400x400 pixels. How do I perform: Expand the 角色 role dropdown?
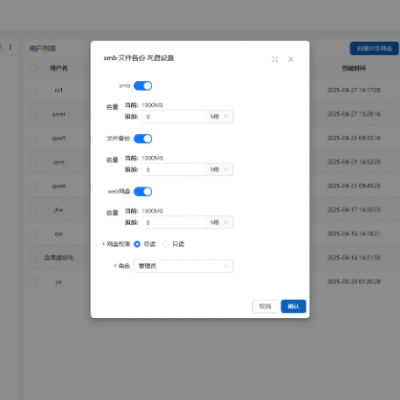coord(184,266)
